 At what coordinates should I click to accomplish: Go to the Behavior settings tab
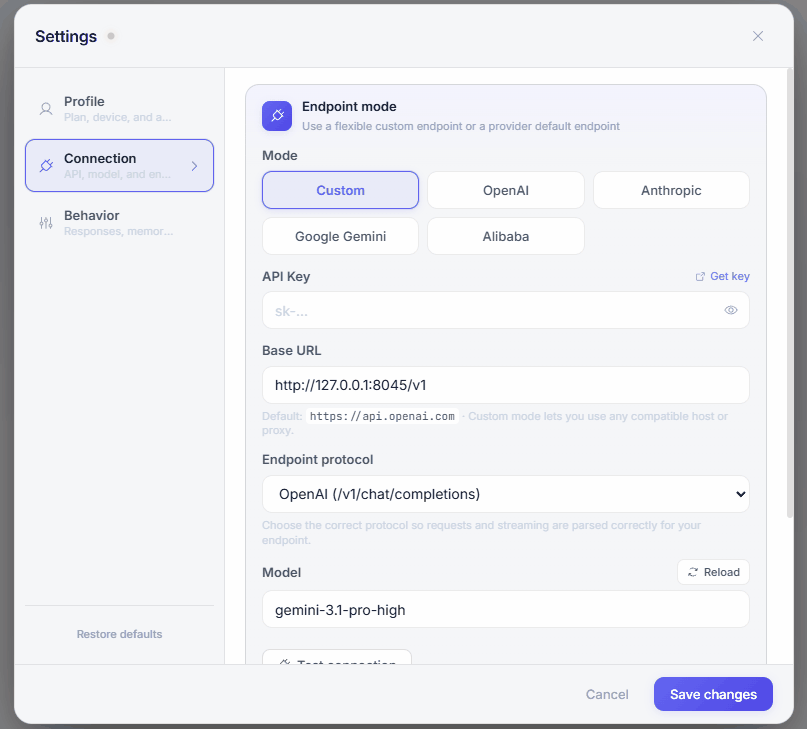(119, 223)
